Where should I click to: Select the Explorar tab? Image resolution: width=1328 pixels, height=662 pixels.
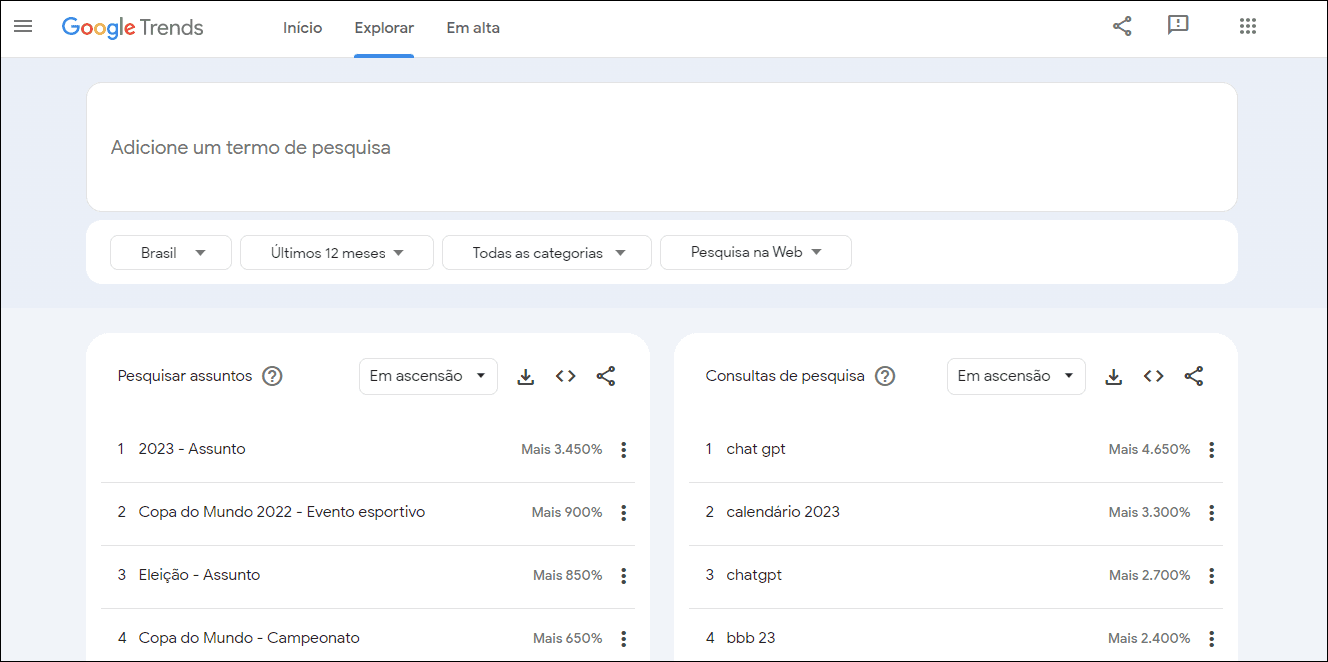coord(384,28)
